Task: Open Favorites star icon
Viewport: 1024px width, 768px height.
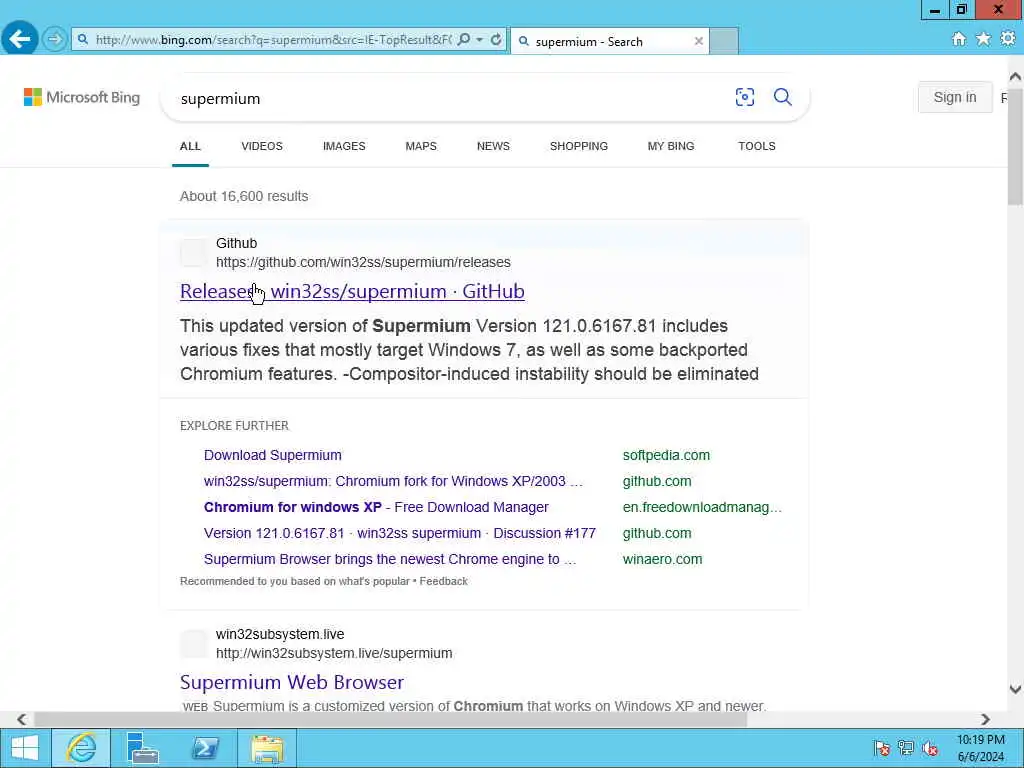Action: tap(983, 39)
